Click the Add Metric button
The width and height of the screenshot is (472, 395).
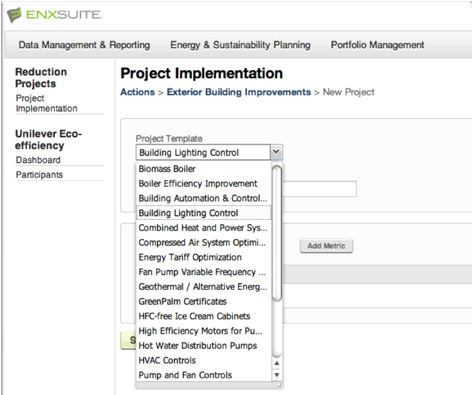(x=326, y=246)
